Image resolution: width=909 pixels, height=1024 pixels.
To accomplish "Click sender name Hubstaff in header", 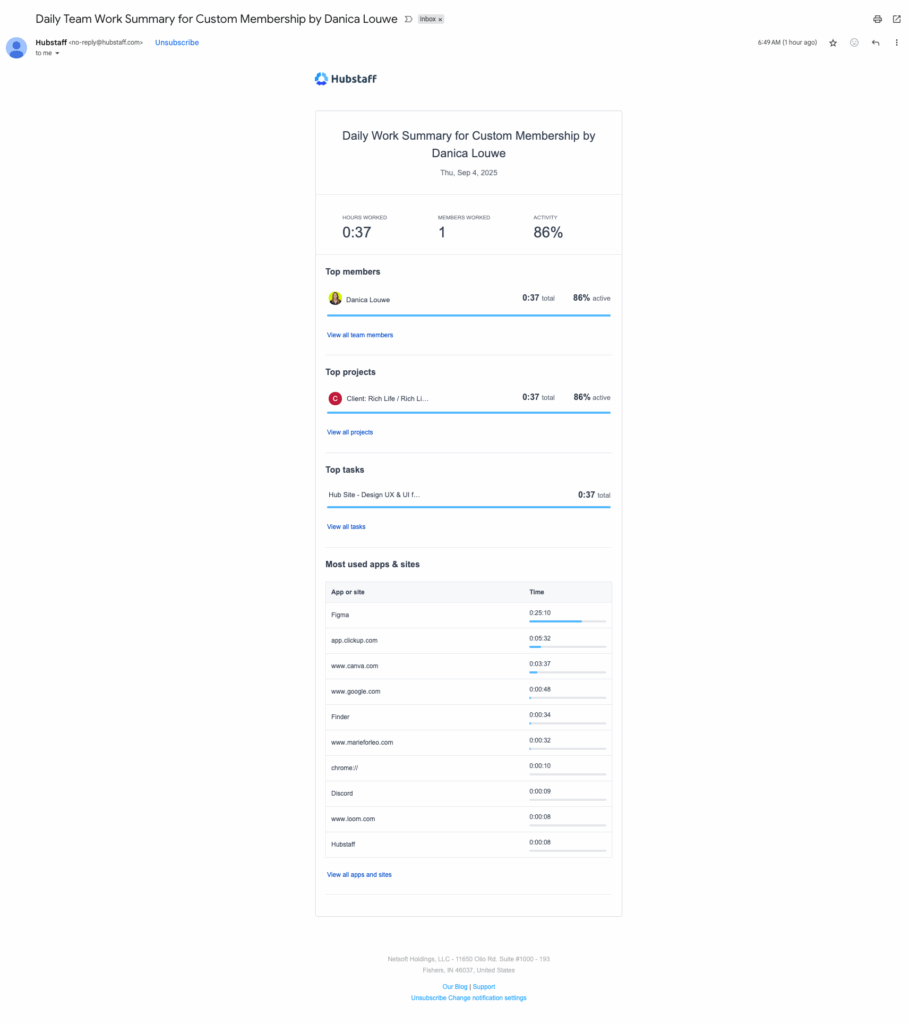I will point(51,42).
